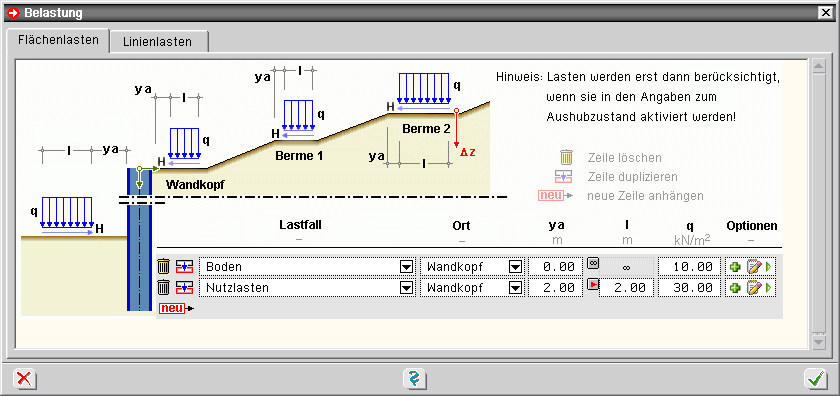Click the vertical scrollbar down arrow
Viewport: 840px width, 396px height.
pyautogui.click(x=819, y=341)
